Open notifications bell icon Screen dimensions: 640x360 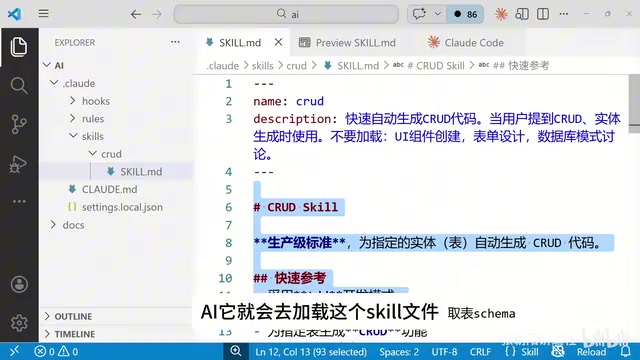coord(625,351)
